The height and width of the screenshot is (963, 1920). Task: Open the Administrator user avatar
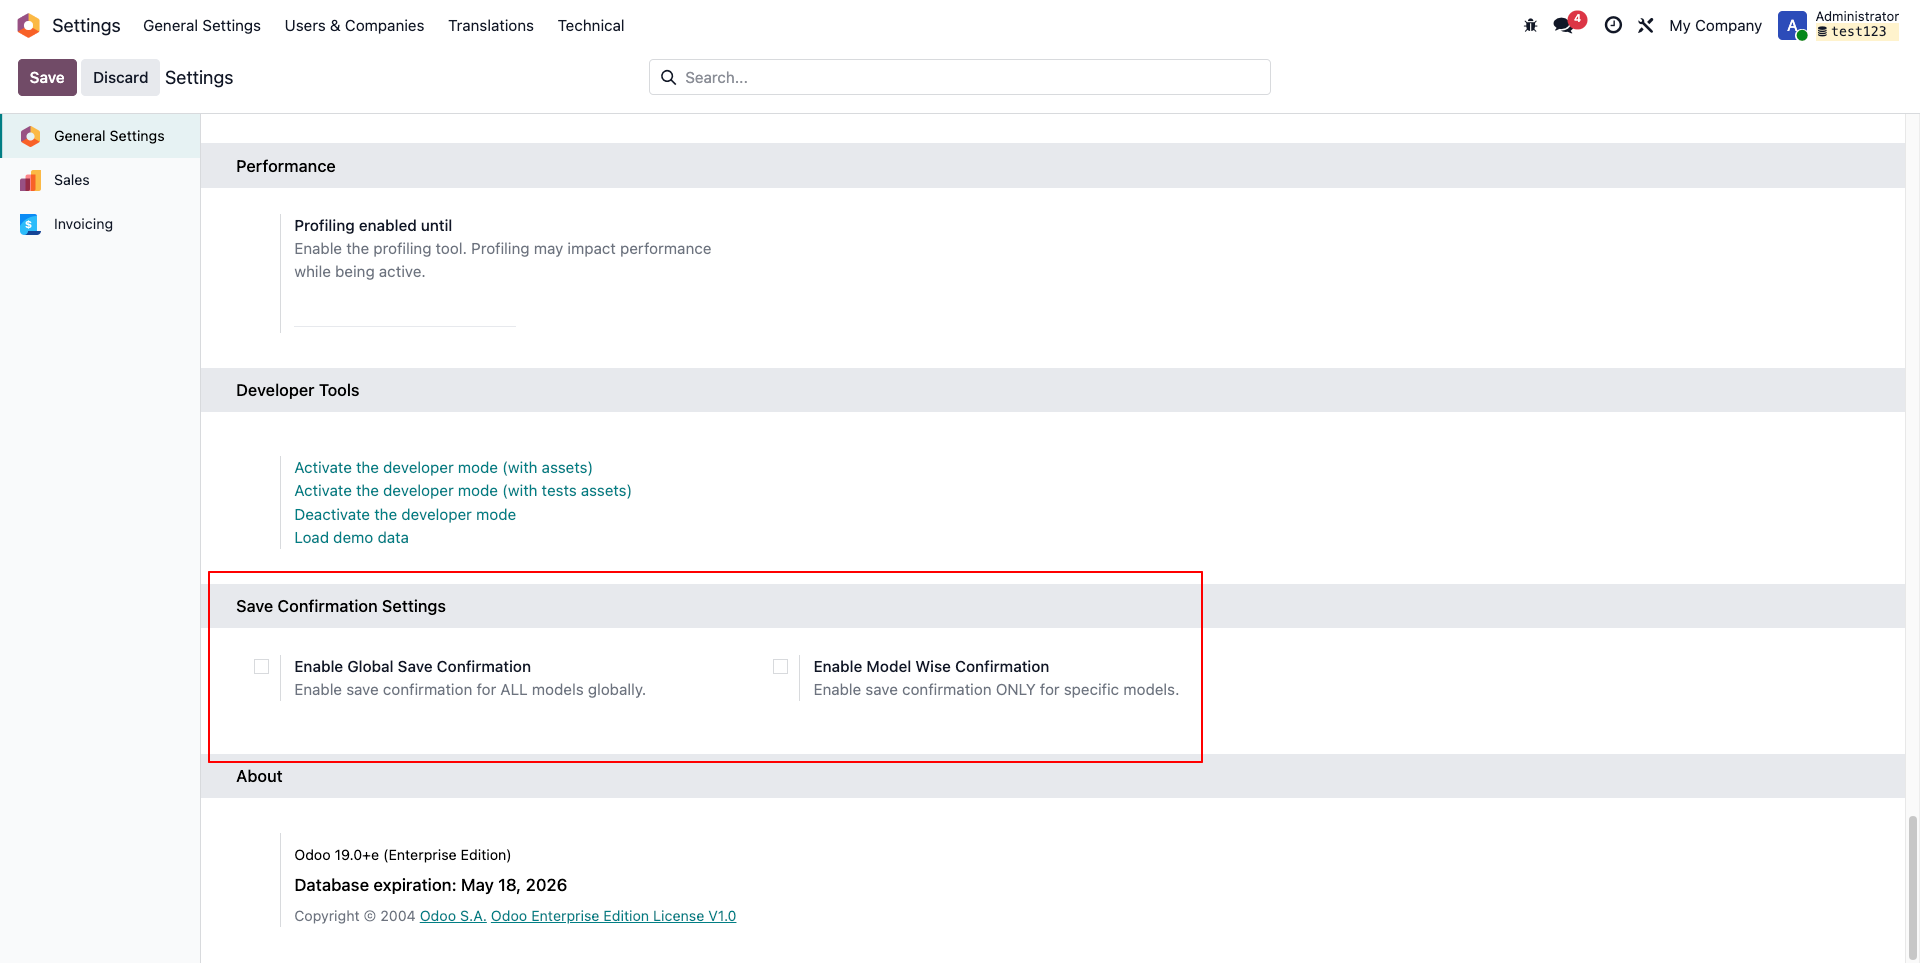point(1792,25)
